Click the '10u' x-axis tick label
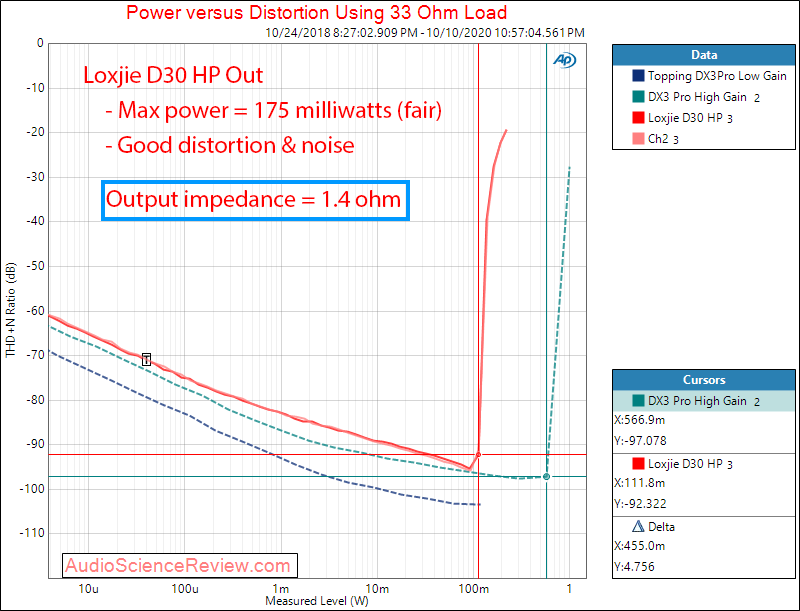 (88, 589)
